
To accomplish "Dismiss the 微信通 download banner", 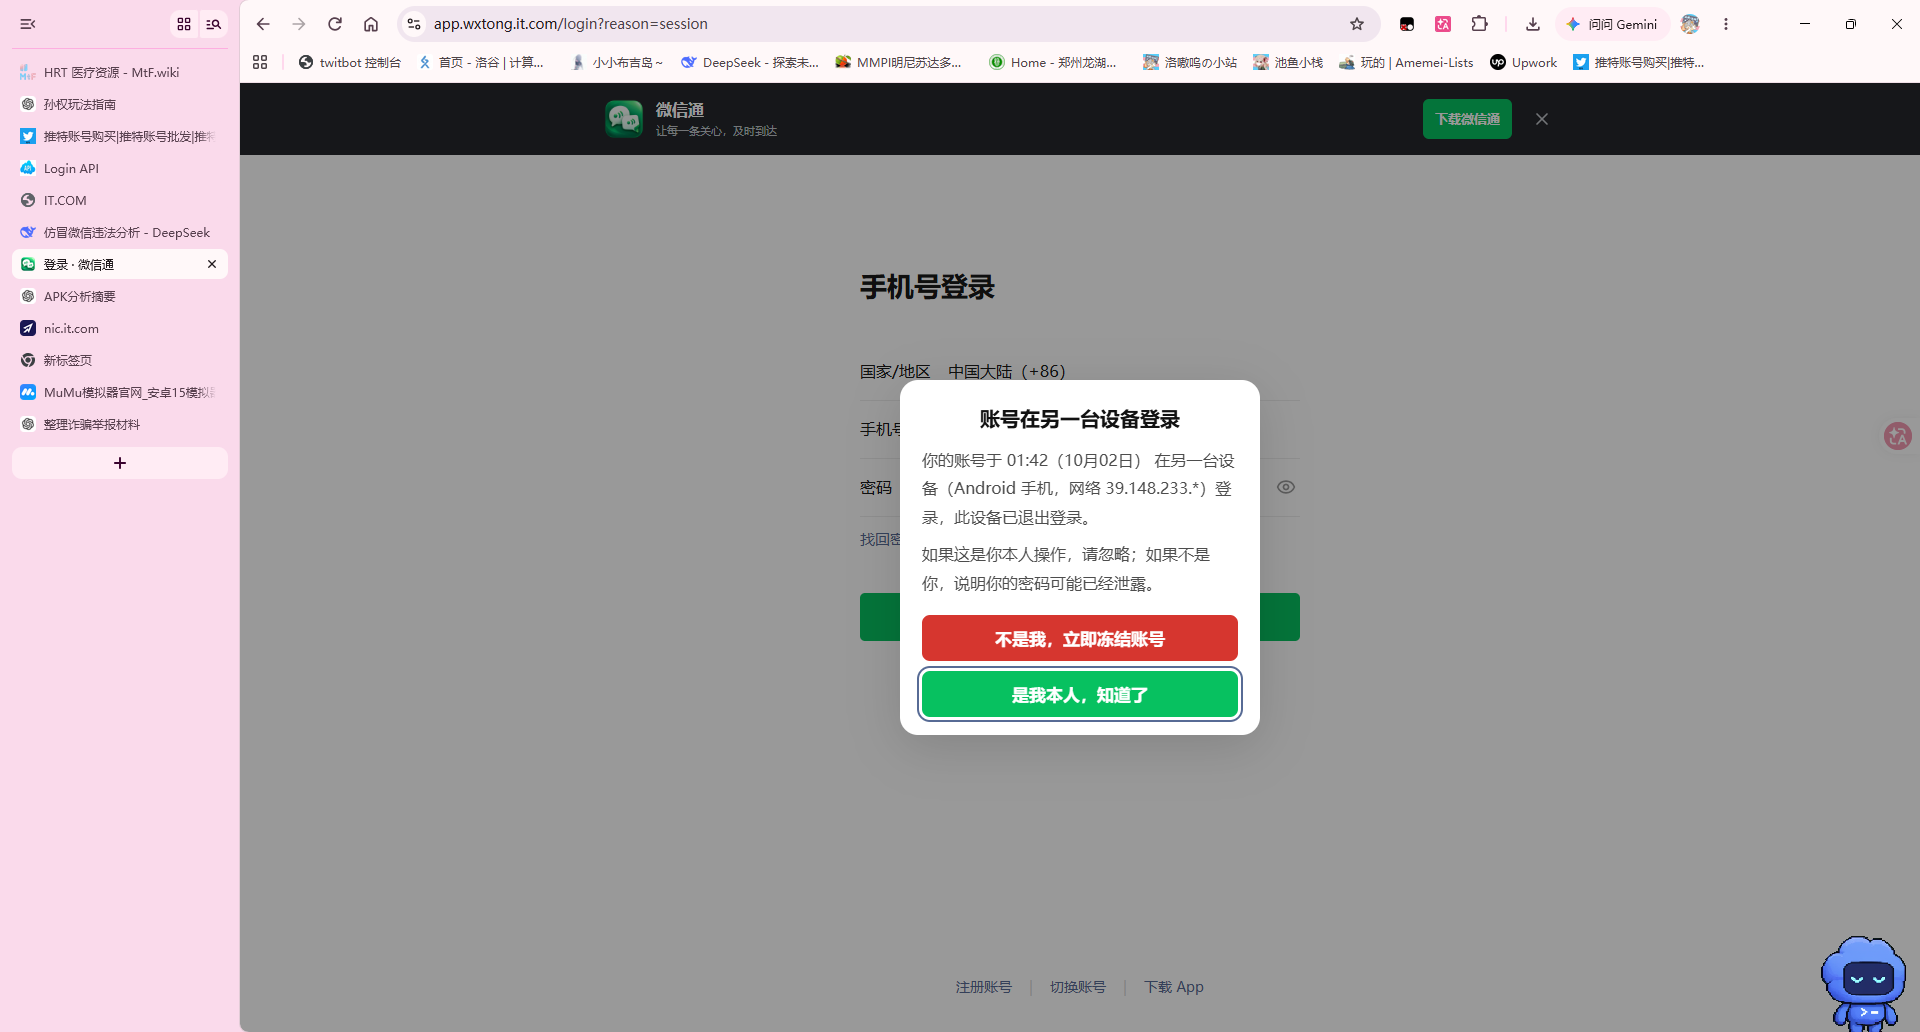I will pos(1542,119).
